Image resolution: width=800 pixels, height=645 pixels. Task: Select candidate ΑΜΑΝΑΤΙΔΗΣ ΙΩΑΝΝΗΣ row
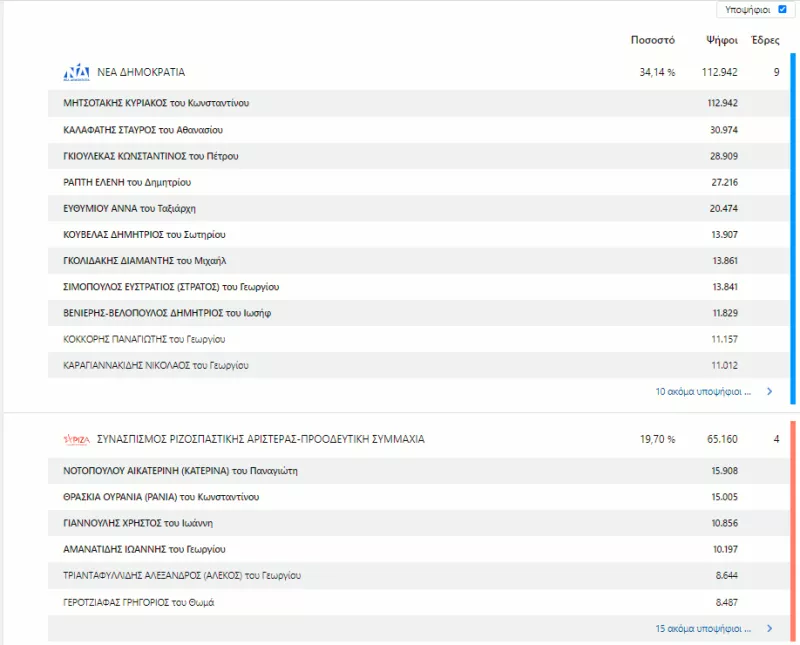(418, 549)
